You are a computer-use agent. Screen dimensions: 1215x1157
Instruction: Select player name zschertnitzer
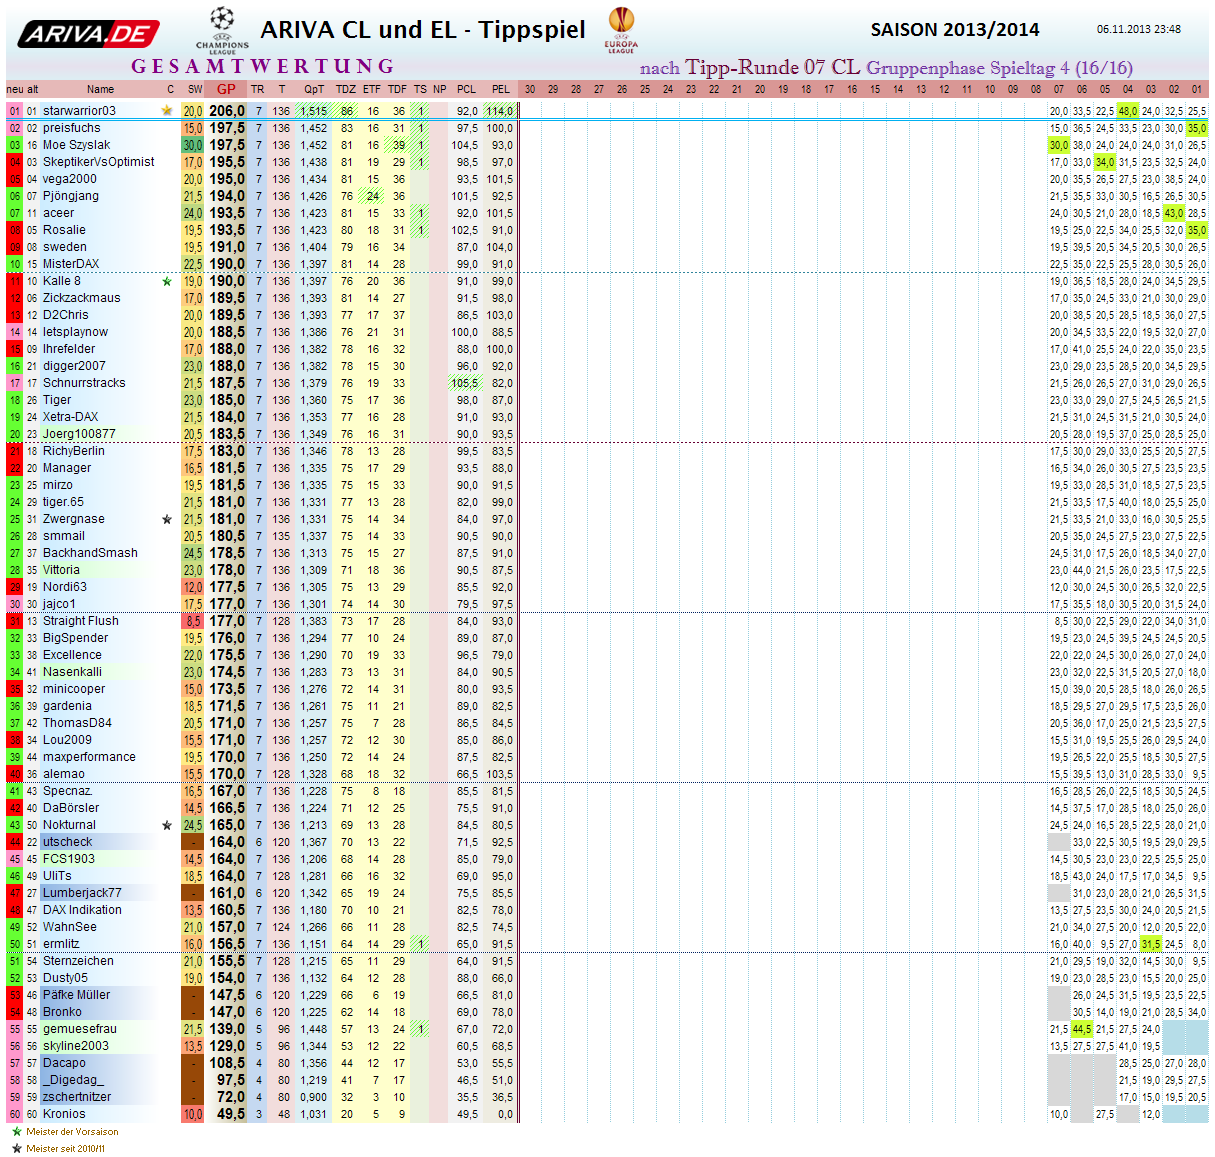pos(77,1097)
